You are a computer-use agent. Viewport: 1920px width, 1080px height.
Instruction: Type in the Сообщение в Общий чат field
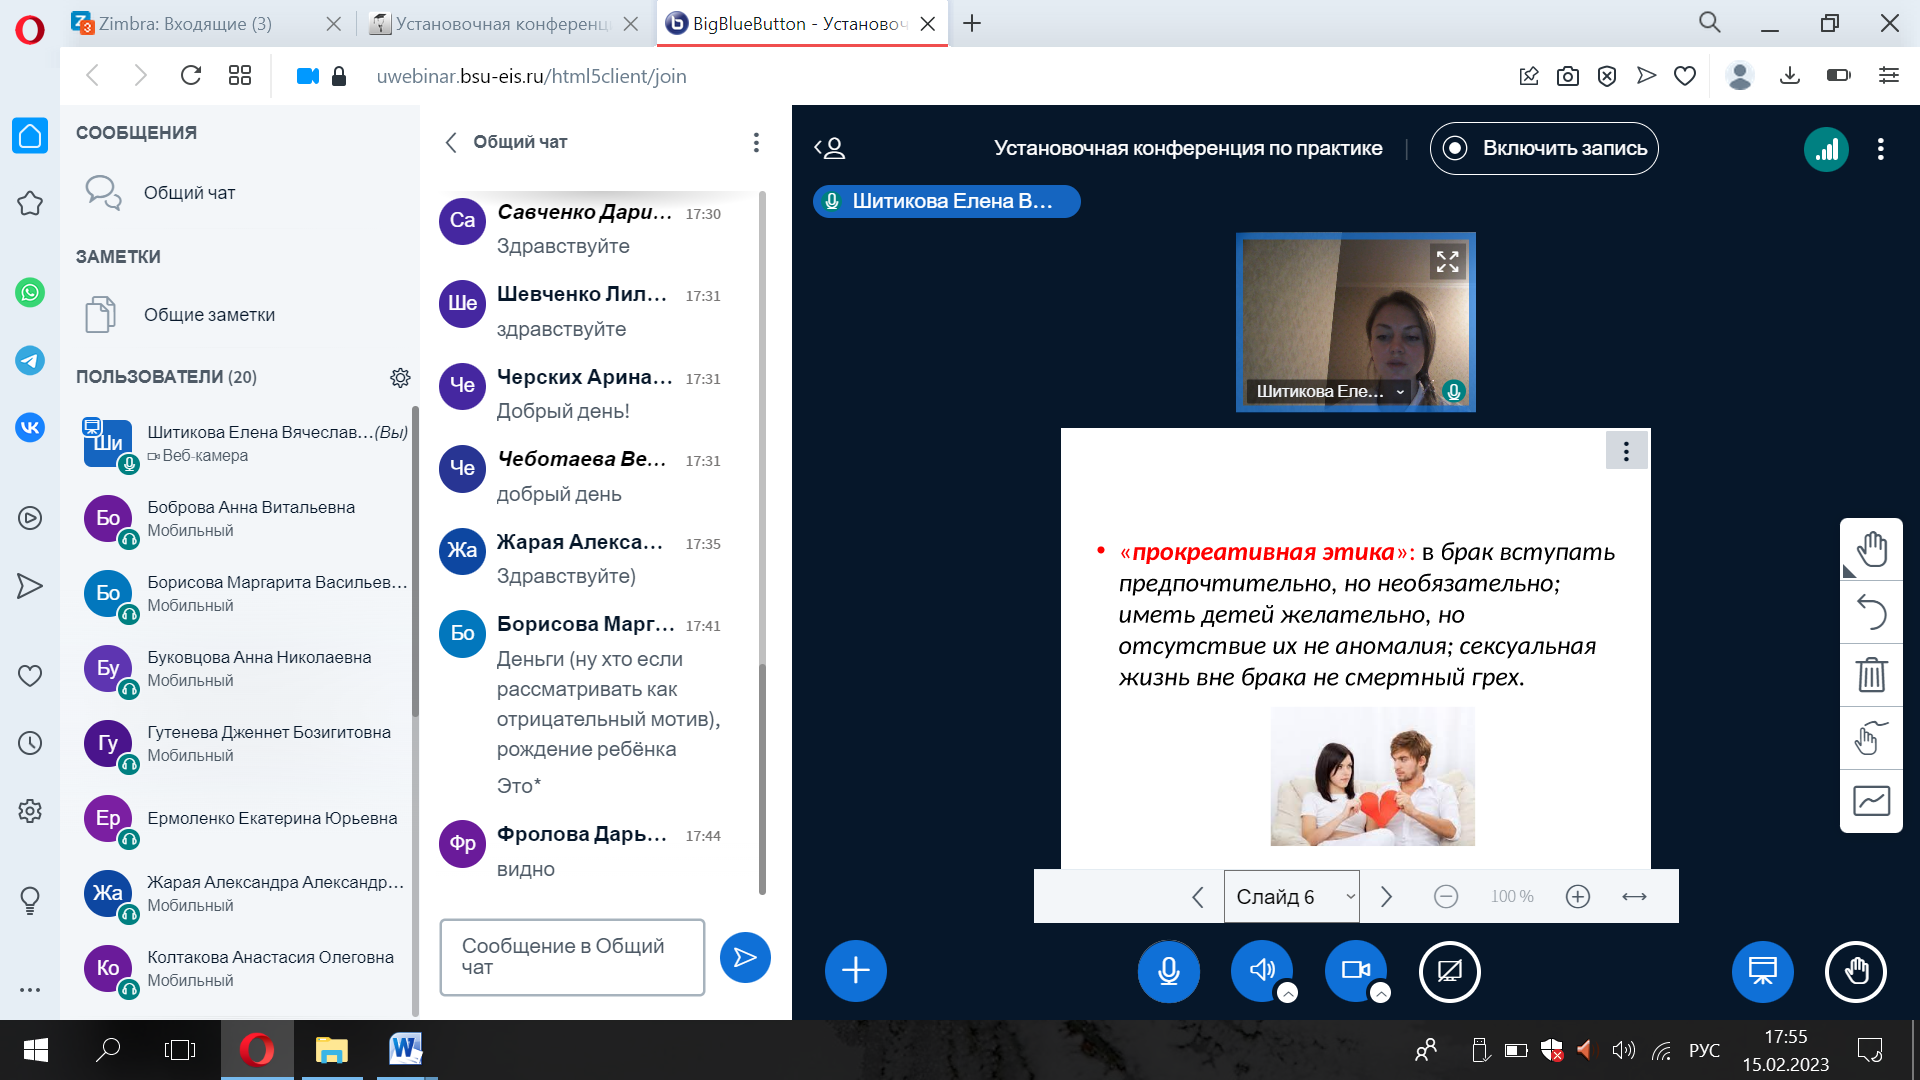coord(572,957)
